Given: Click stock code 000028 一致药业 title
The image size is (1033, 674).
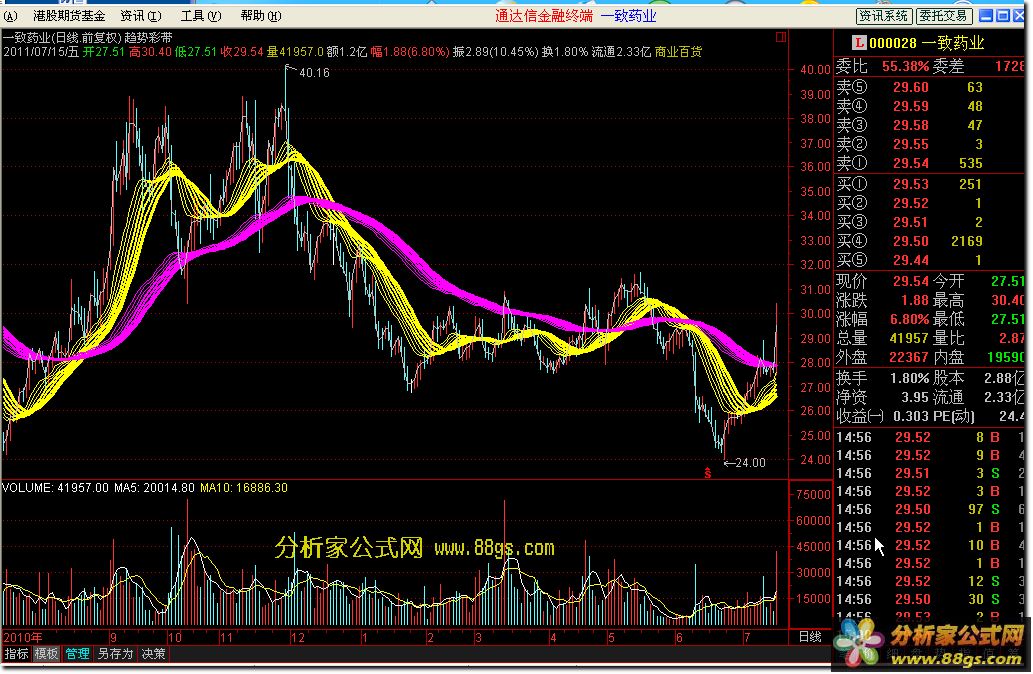Looking at the screenshot, I should [926, 43].
